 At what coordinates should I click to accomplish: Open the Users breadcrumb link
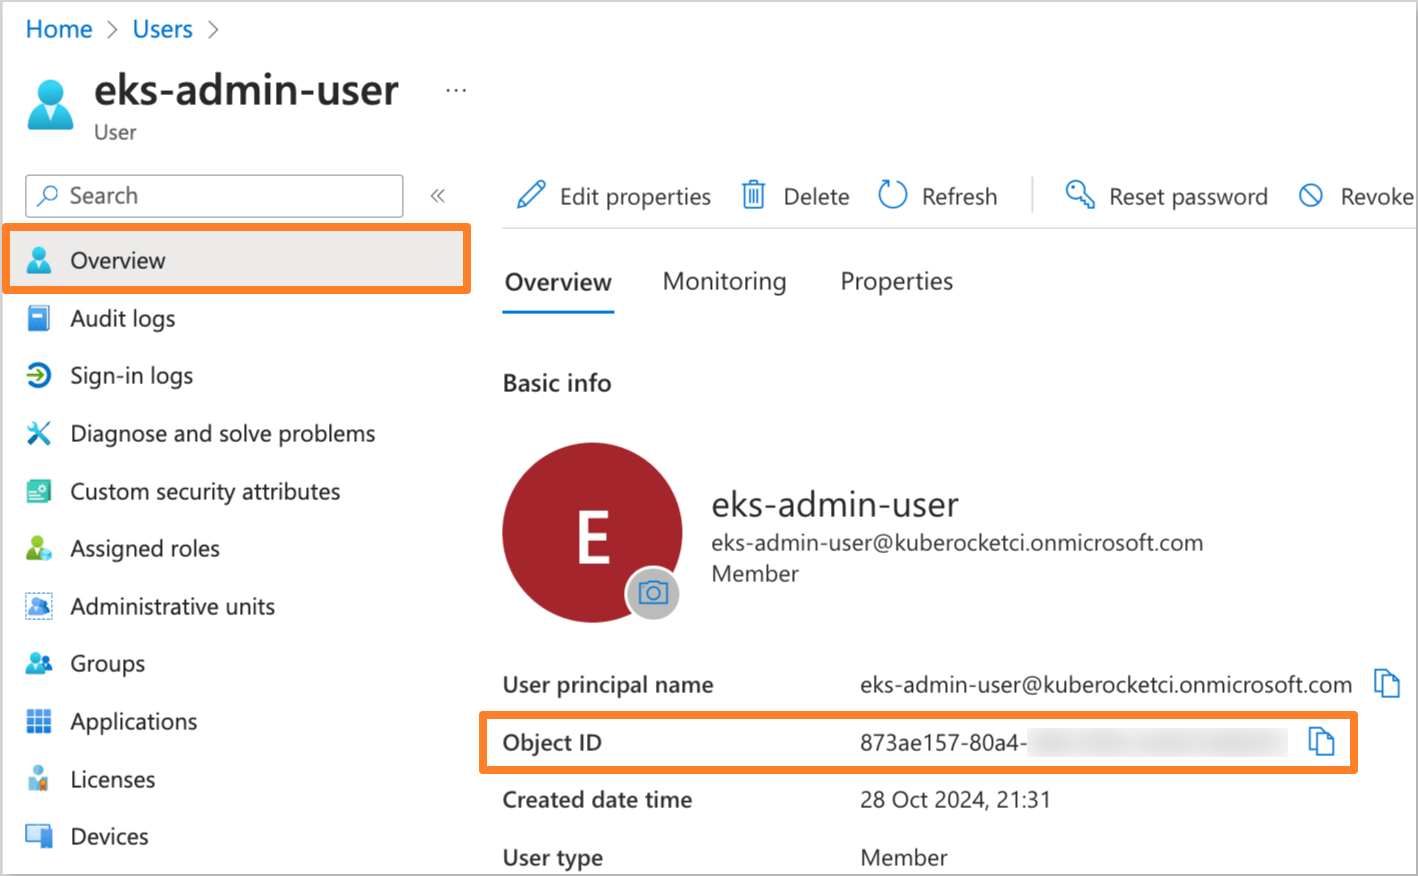162,29
